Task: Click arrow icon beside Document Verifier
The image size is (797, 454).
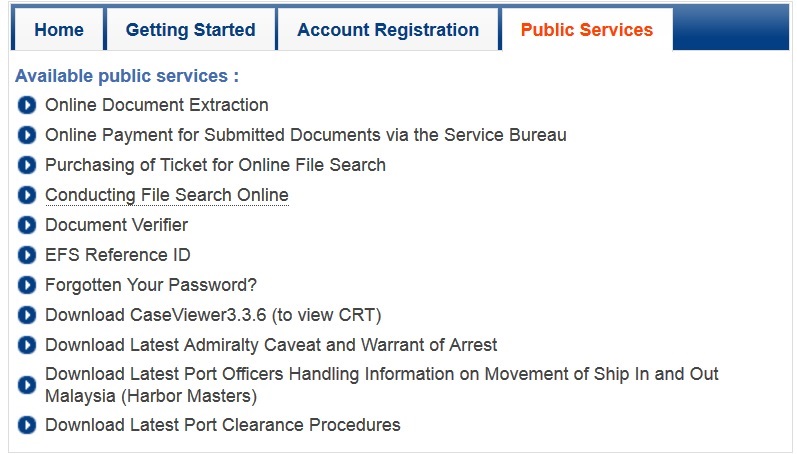Action: click(x=27, y=225)
